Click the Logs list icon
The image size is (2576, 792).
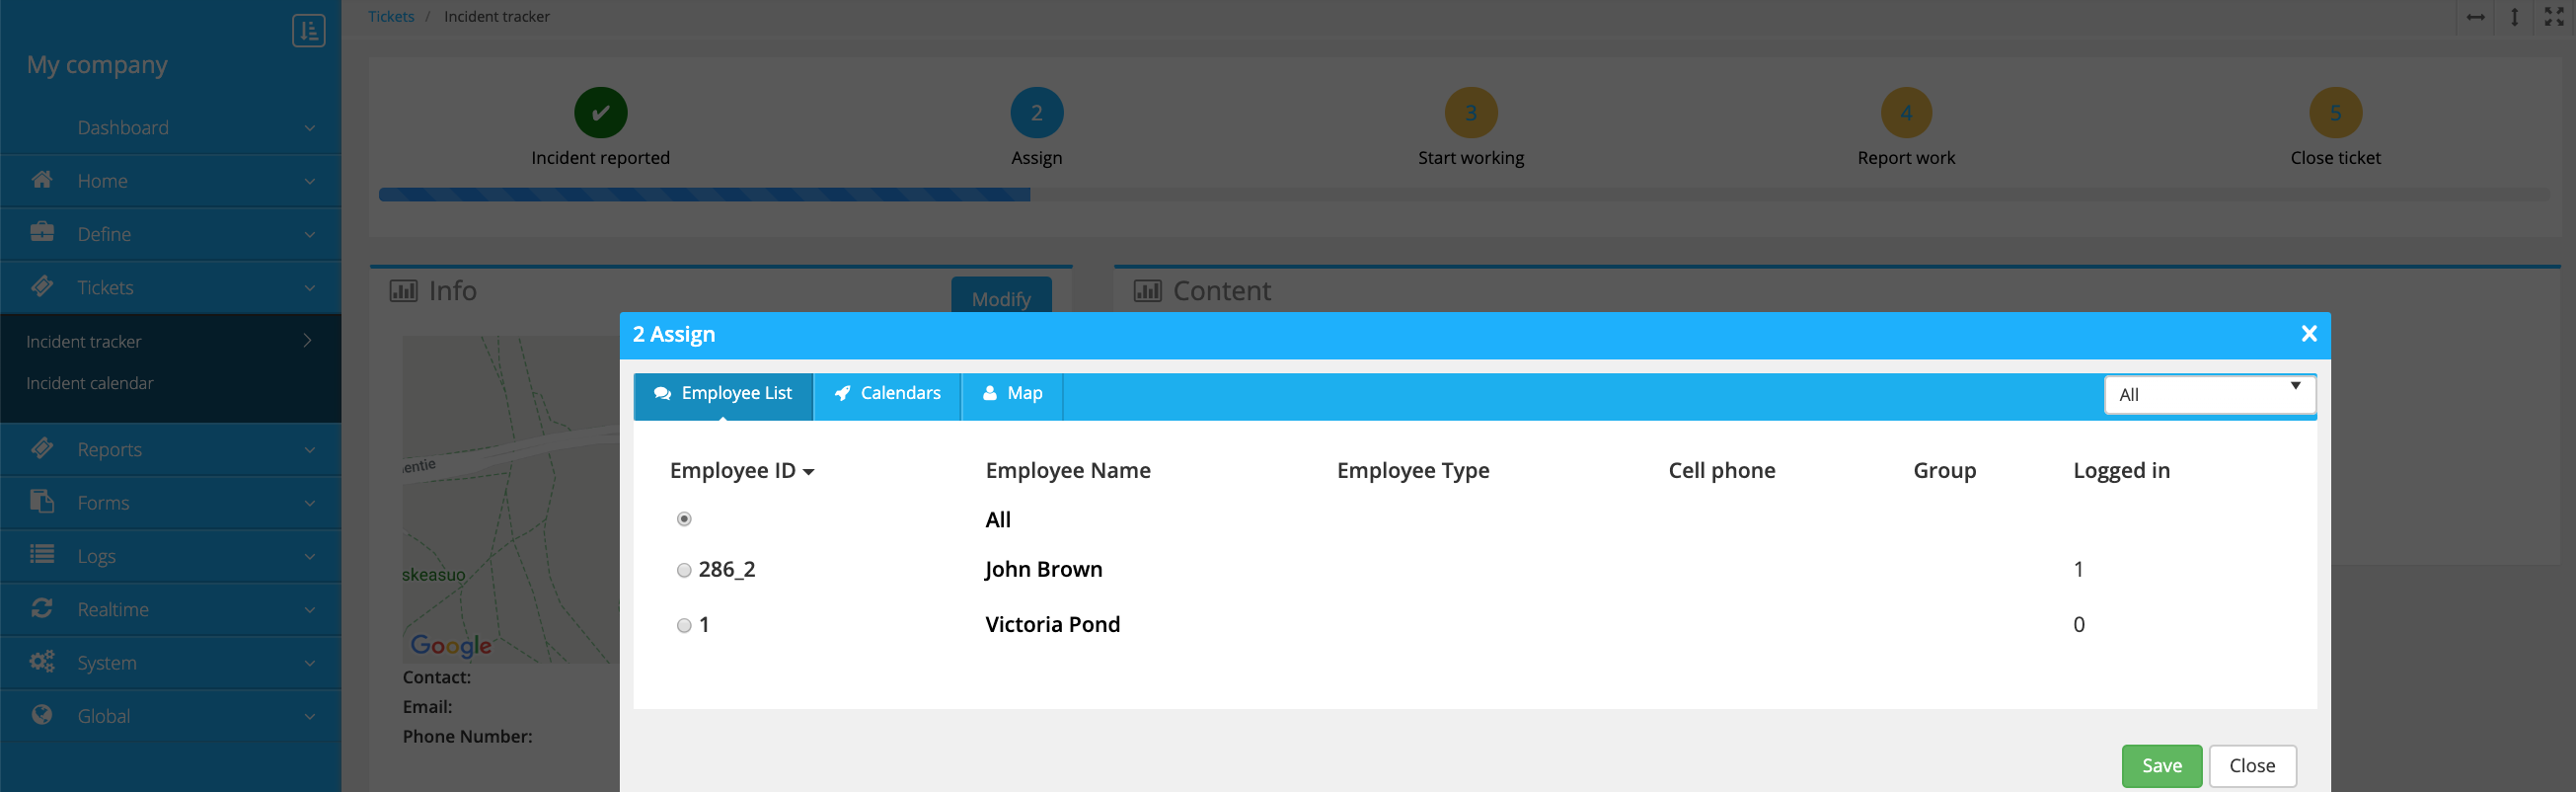pyautogui.click(x=42, y=555)
